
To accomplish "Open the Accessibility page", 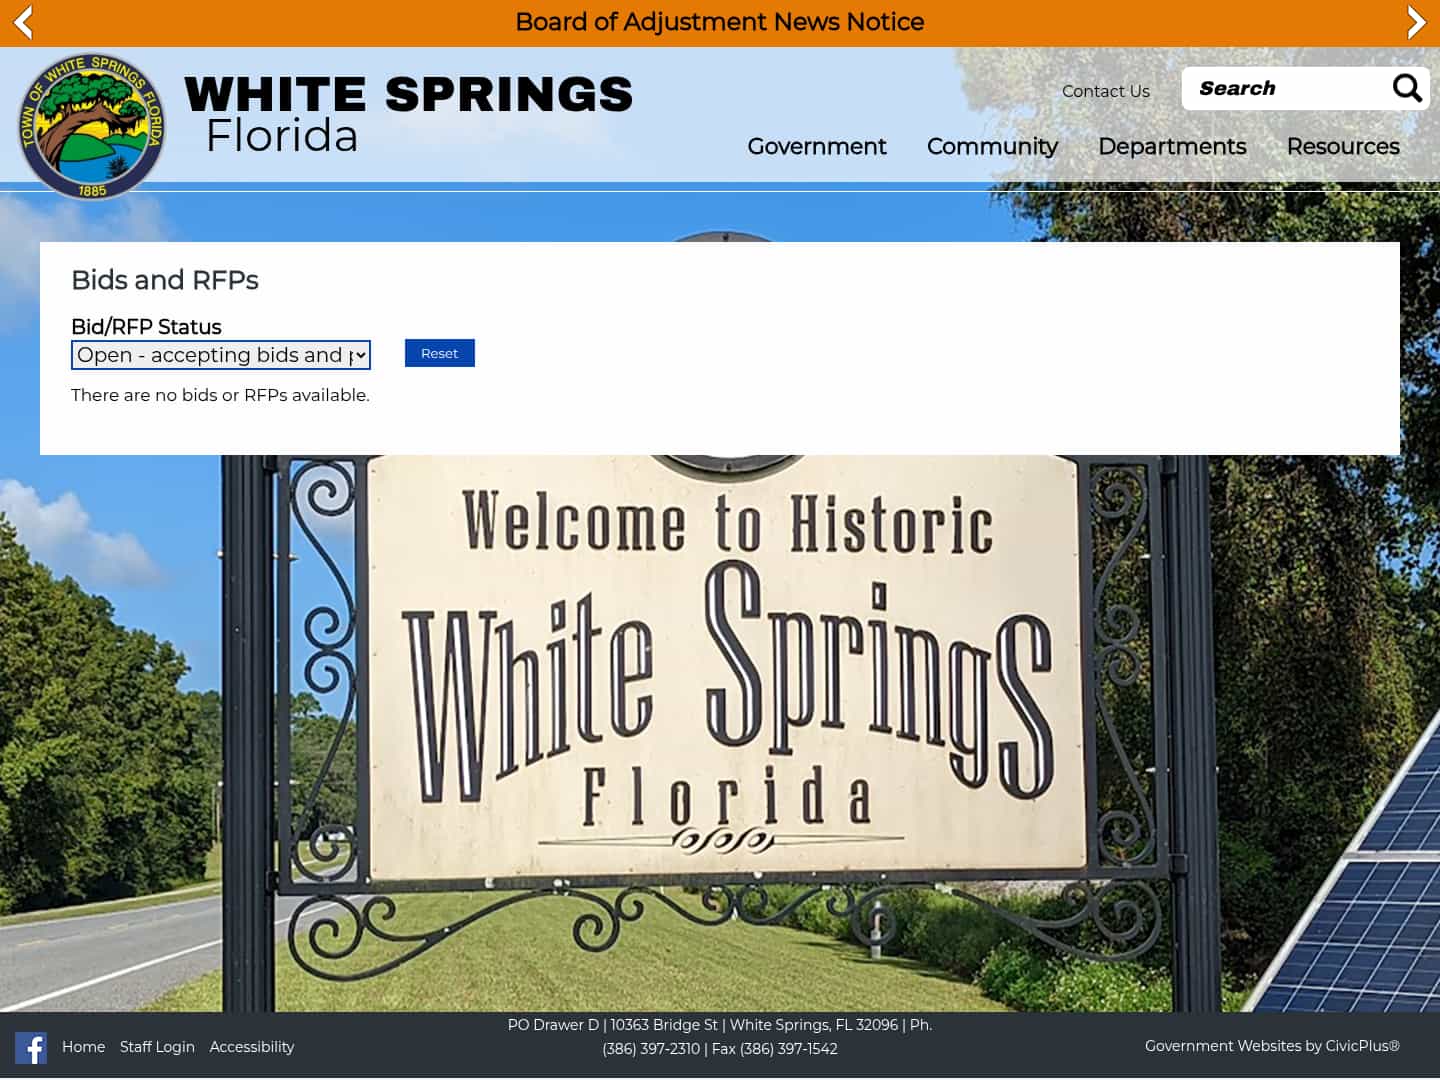I will pyautogui.click(x=251, y=1047).
